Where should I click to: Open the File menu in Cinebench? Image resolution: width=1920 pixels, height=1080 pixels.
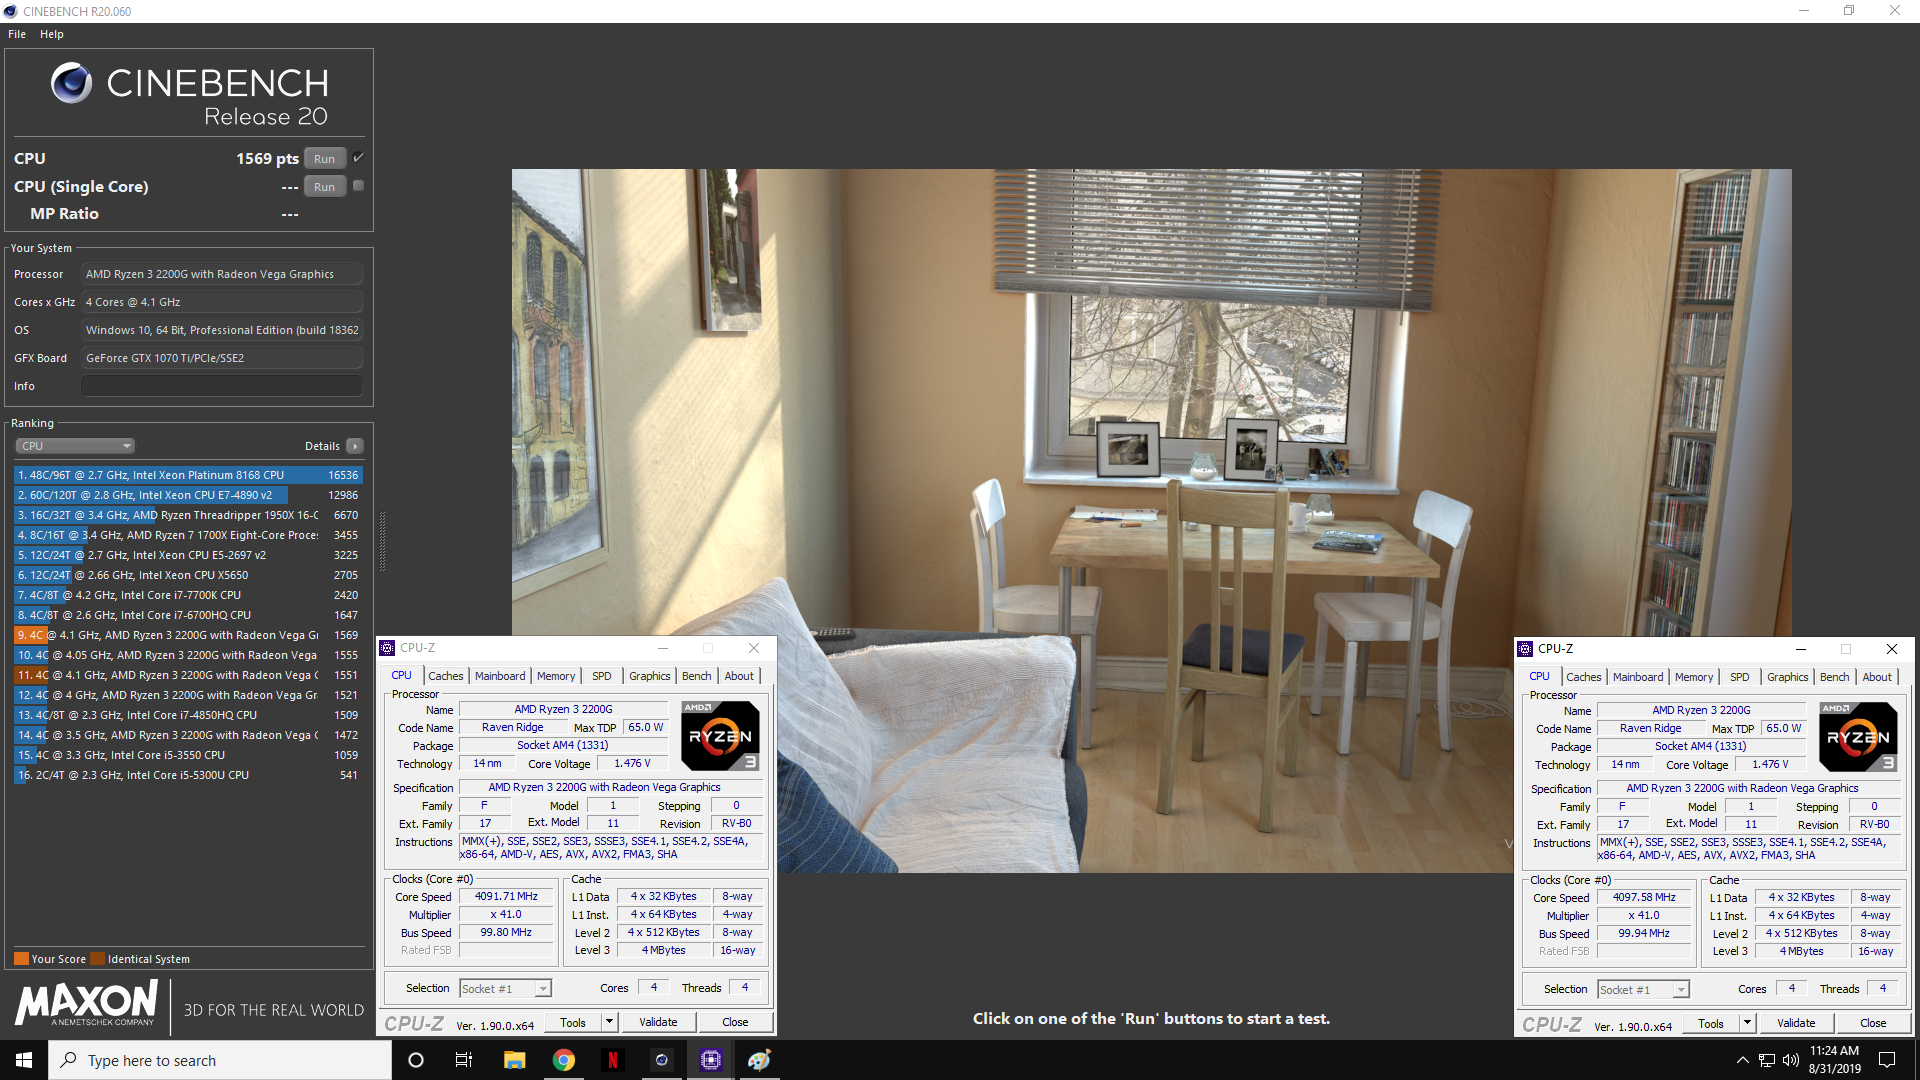(x=17, y=34)
